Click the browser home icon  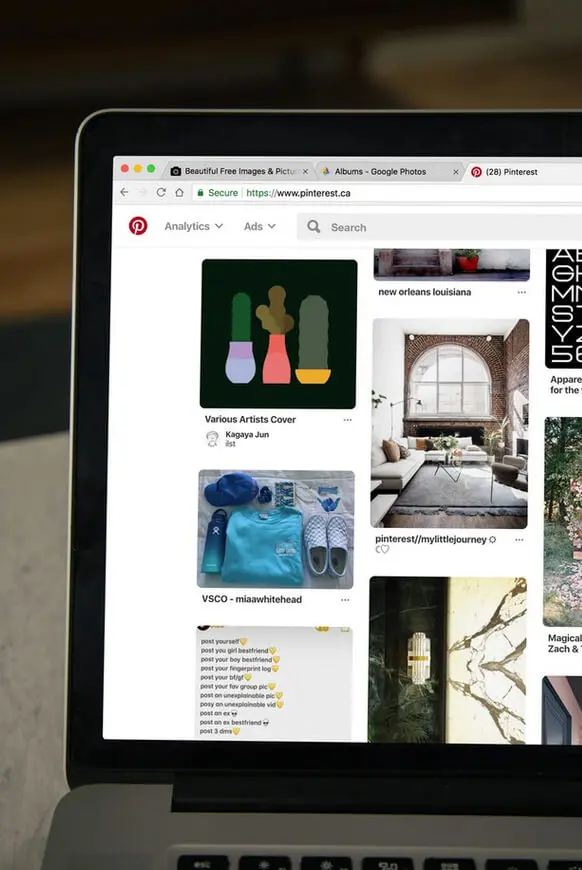pyautogui.click(x=179, y=193)
